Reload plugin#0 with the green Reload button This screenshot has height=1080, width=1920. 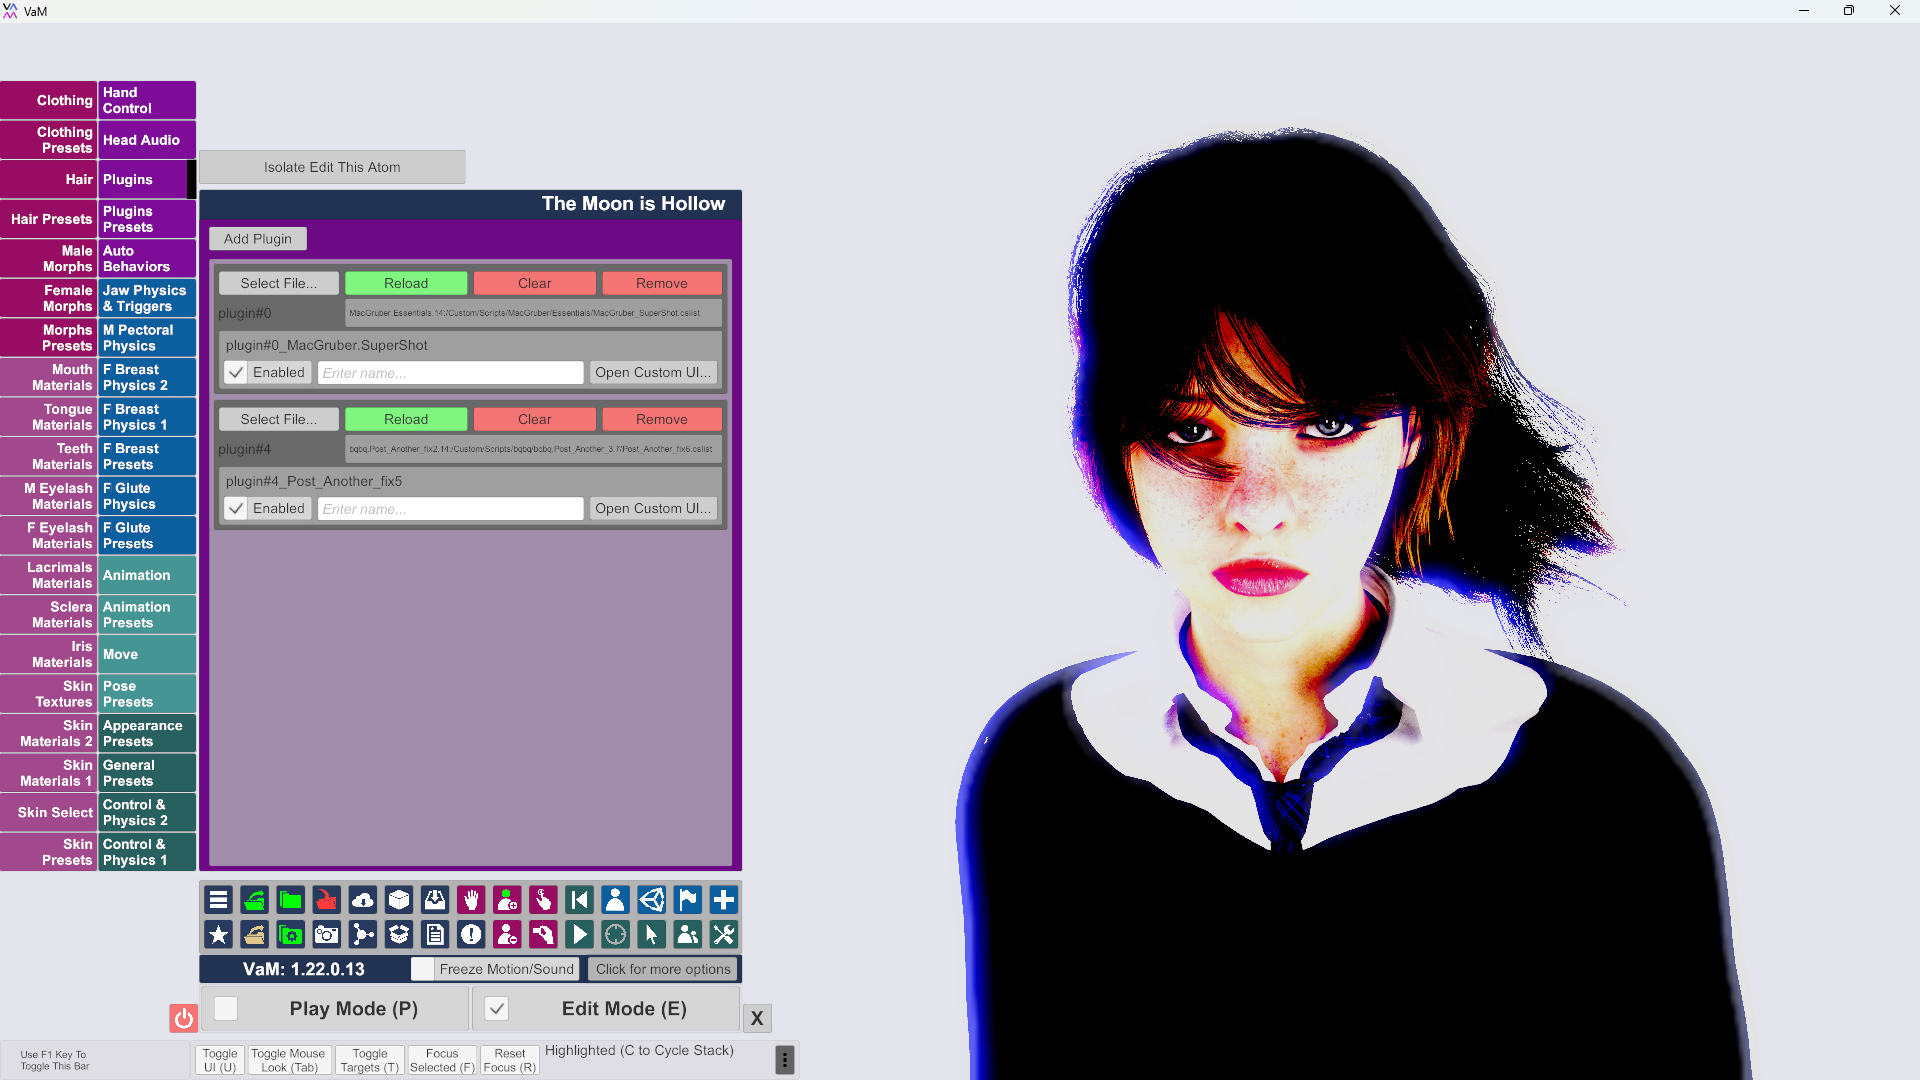[x=406, y=284]
